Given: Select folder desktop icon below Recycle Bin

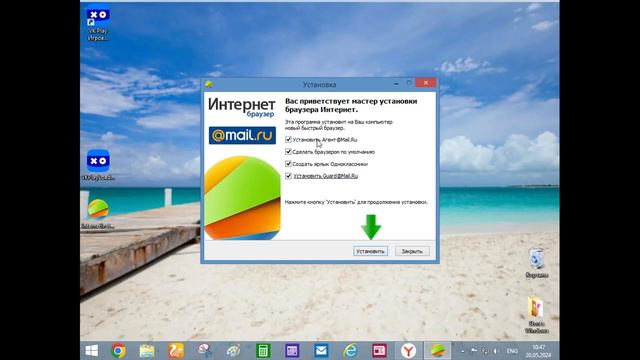Looking at the screenshot, I should [x=536, y=315].
